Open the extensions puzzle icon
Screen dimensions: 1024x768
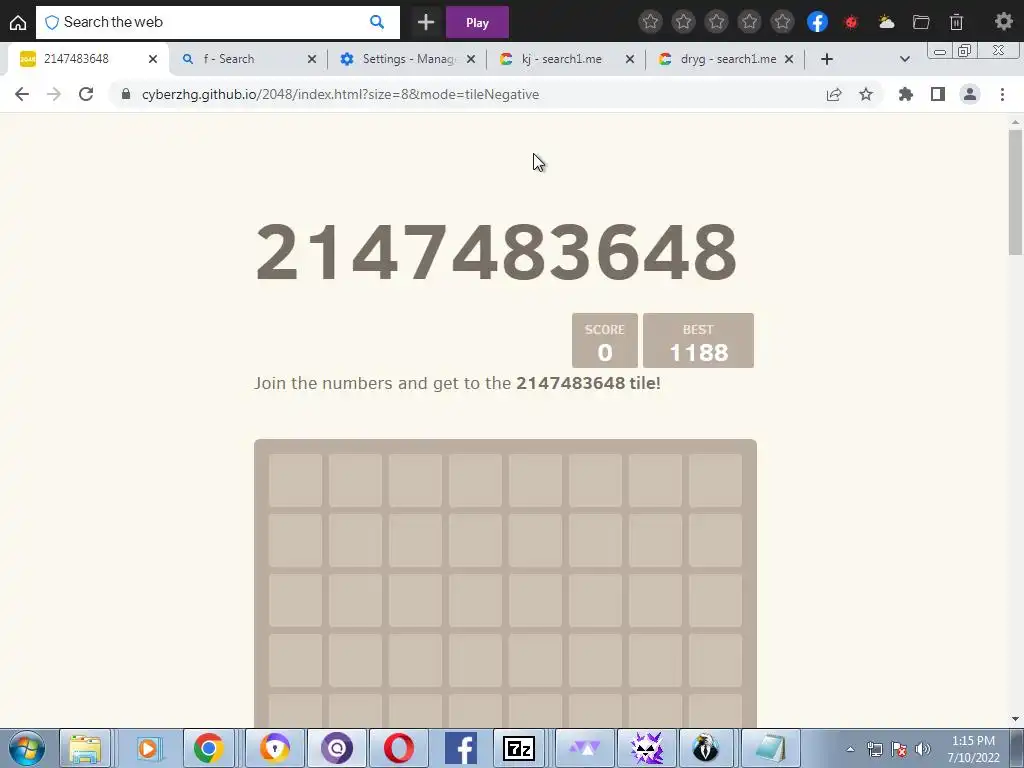(x=906, y=94)
